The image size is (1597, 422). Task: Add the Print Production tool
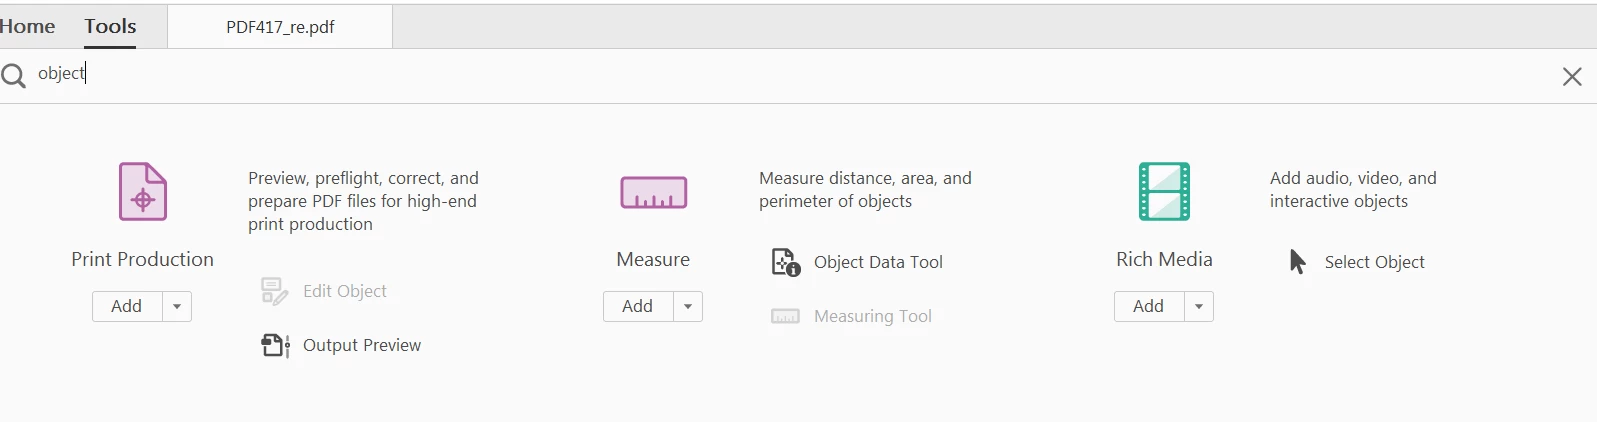pos(126,306)
